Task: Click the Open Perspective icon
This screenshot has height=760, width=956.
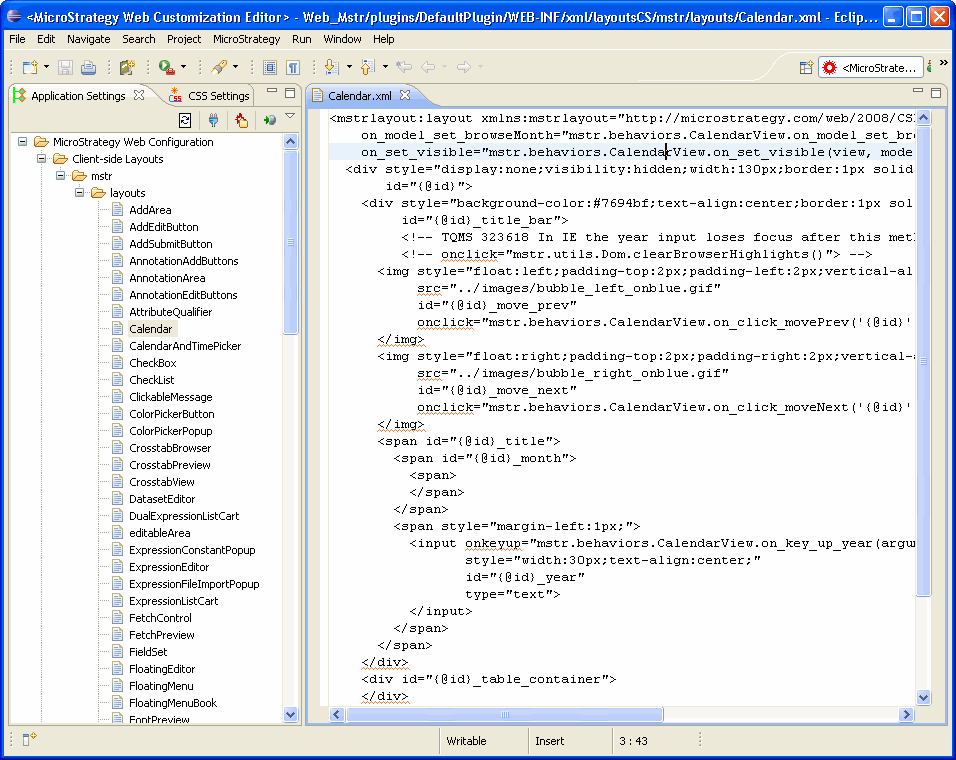Action: pyautogui.click(x=806, y=68)
